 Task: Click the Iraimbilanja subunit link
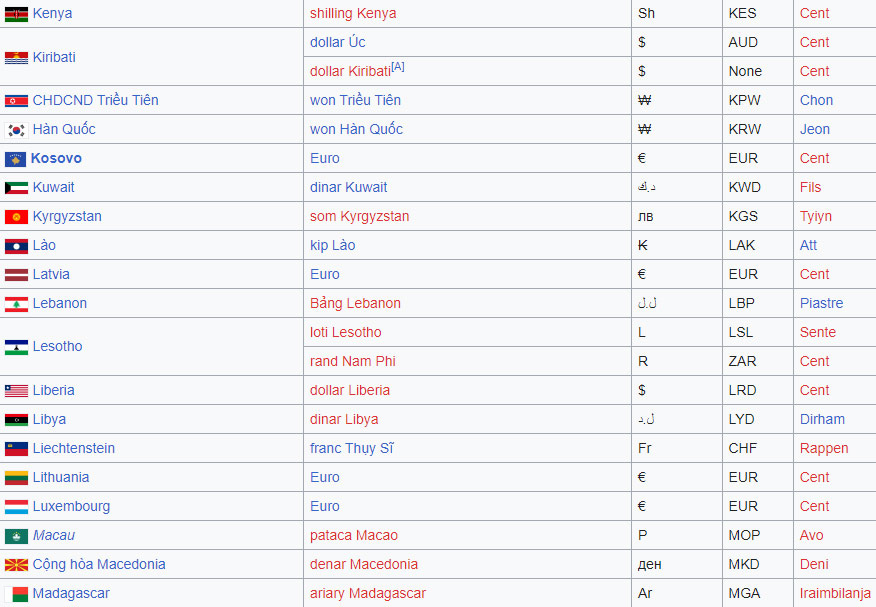coord(835,593)
